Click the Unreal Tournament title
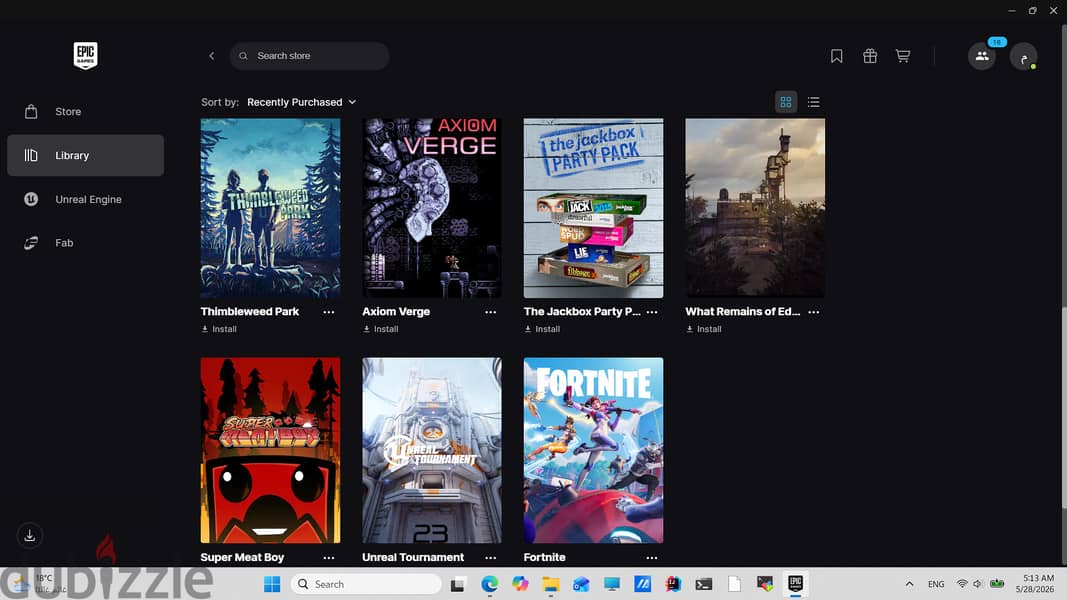 [413, 557]
